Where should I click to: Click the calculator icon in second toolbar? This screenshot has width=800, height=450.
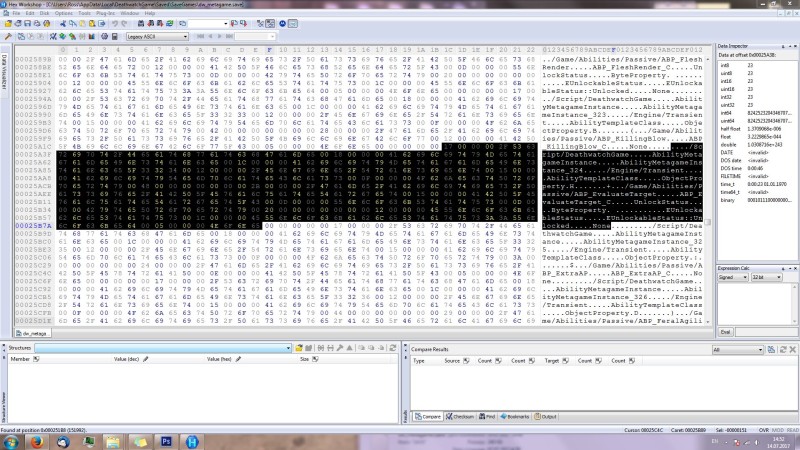pyautogui.click(x=115, y=36)
